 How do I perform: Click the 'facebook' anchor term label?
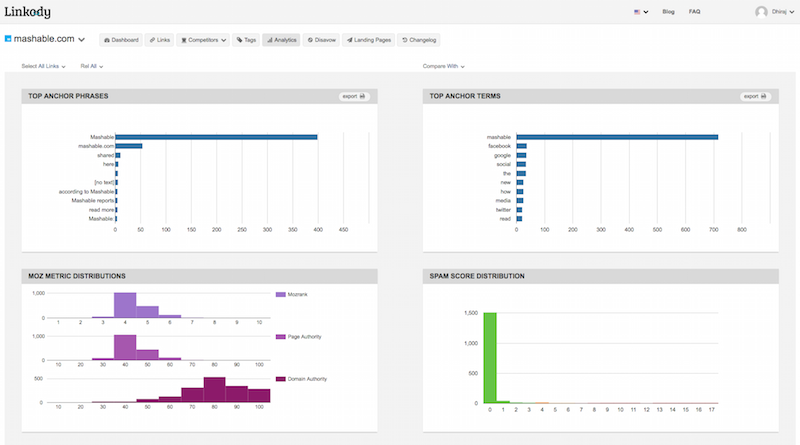coord(499,146)
